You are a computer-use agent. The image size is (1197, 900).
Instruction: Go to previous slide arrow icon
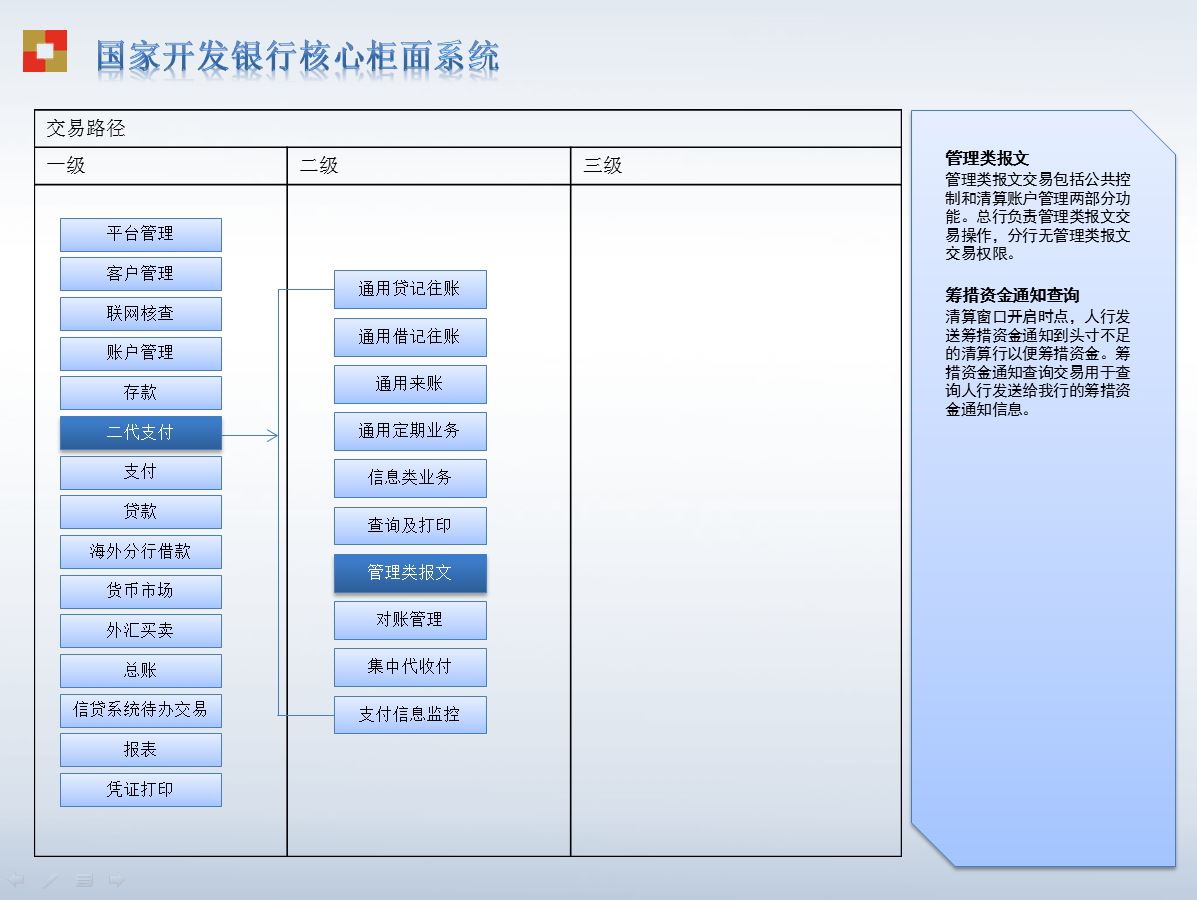click(17, 880)
